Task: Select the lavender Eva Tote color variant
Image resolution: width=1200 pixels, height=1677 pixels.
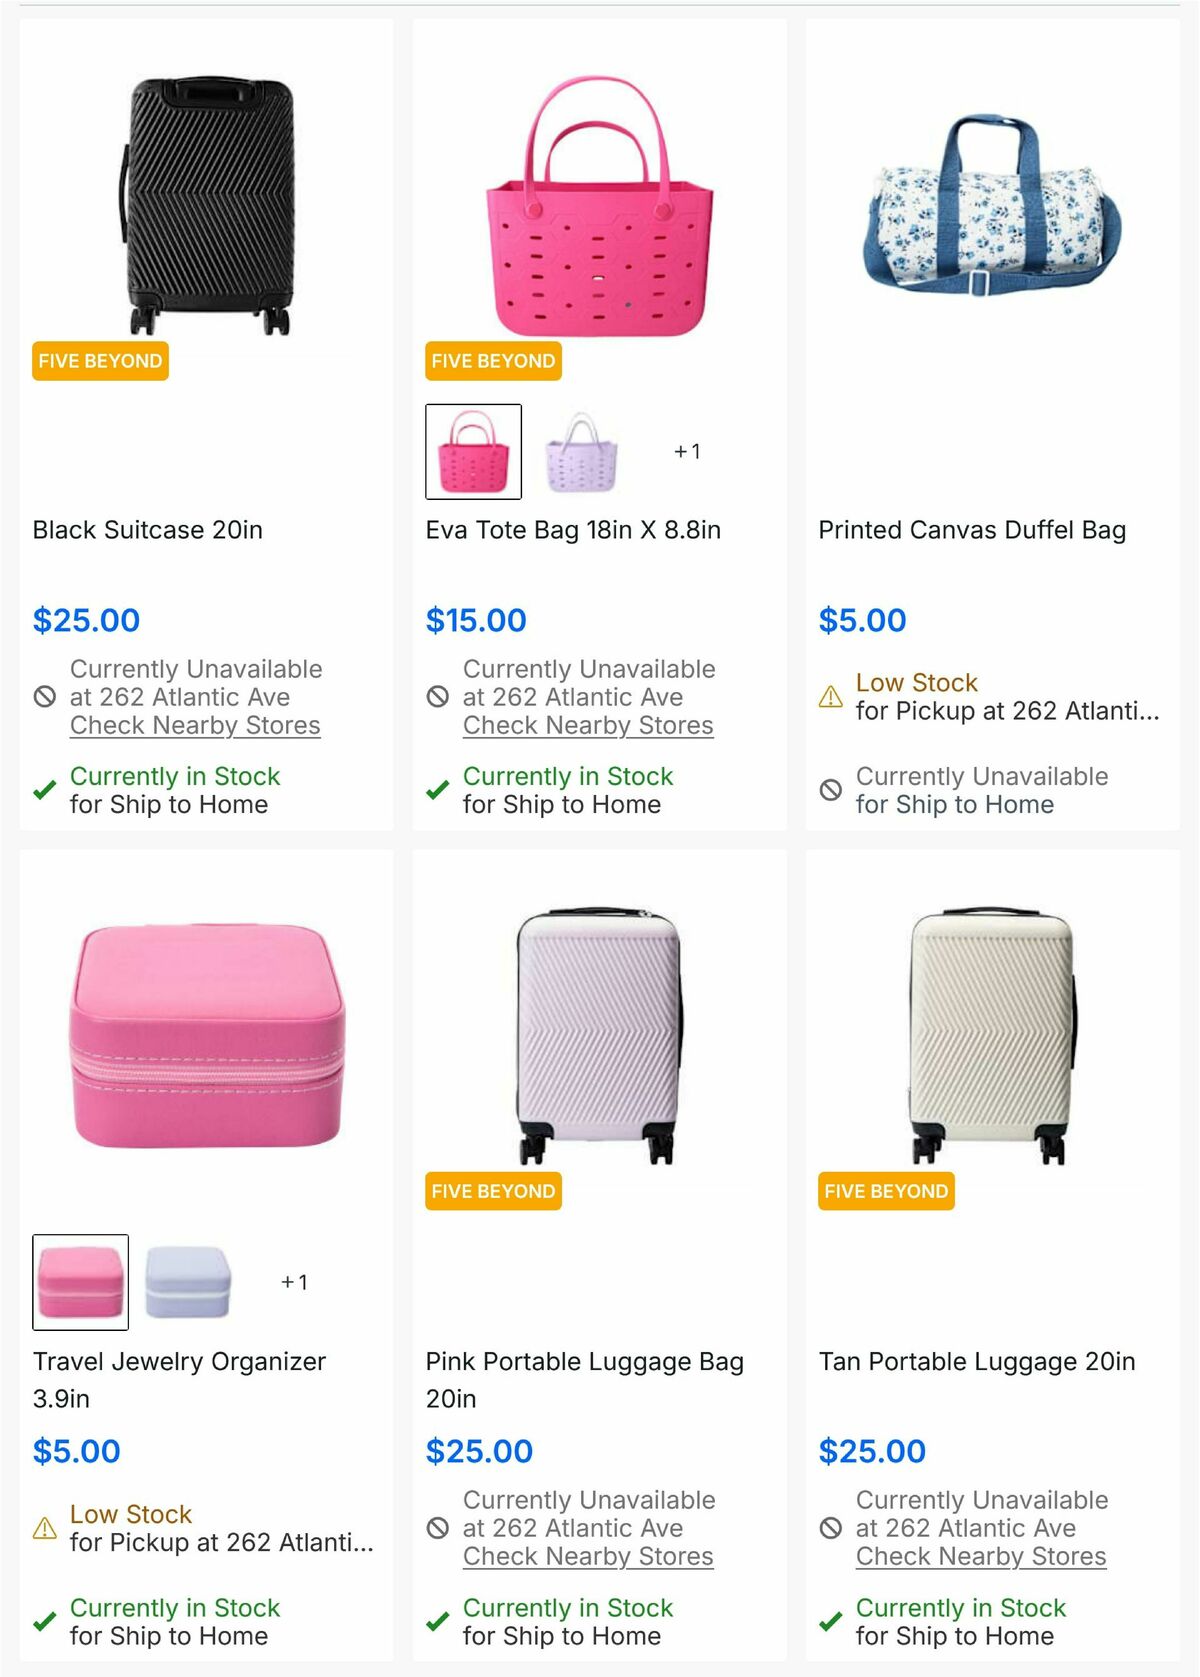Action: 581,450
